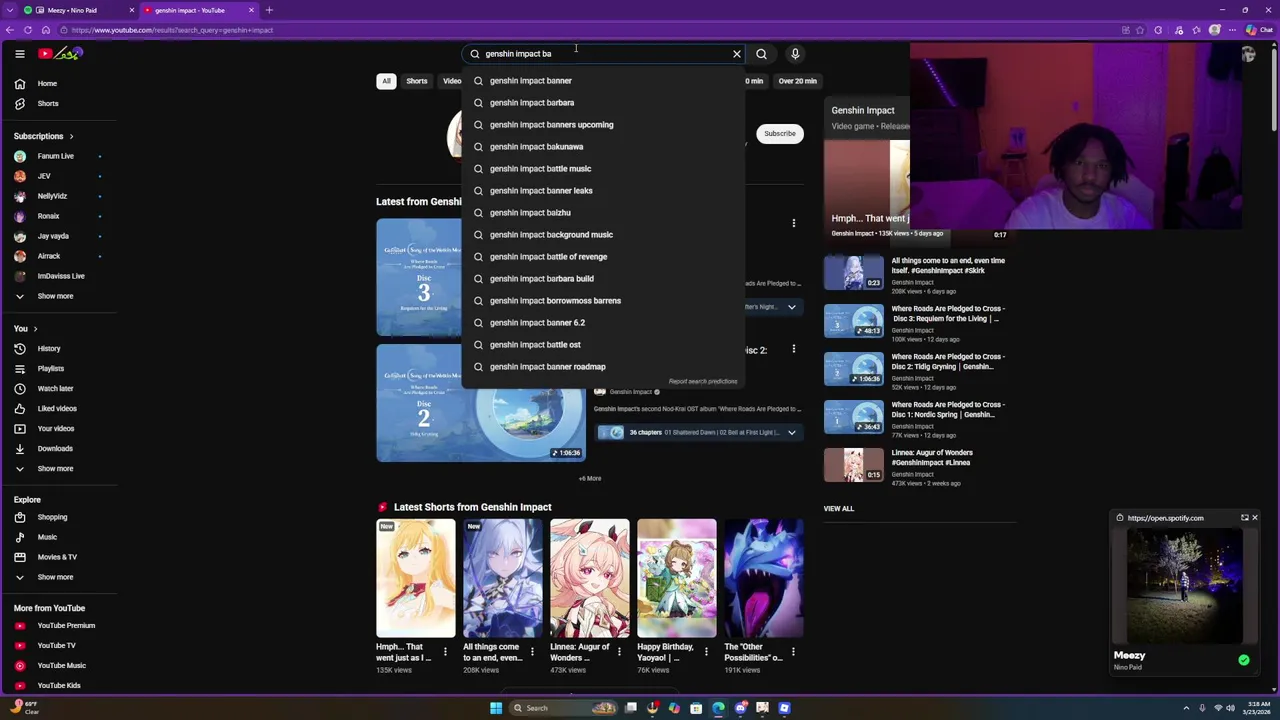This screenshot has height=720, width=1280.
Task: Open options menu for 'Hmph... That went' short
Action: tap(445, 652)
